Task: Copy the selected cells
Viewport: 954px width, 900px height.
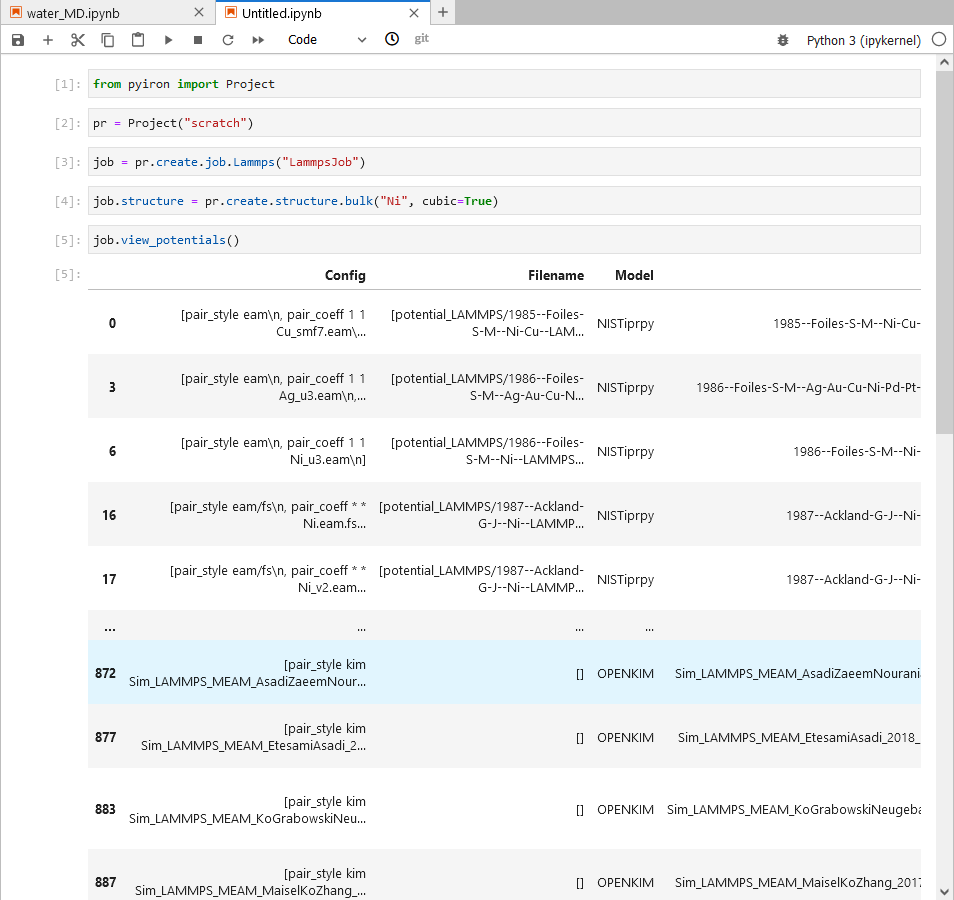Action: (x=107, y=39)
